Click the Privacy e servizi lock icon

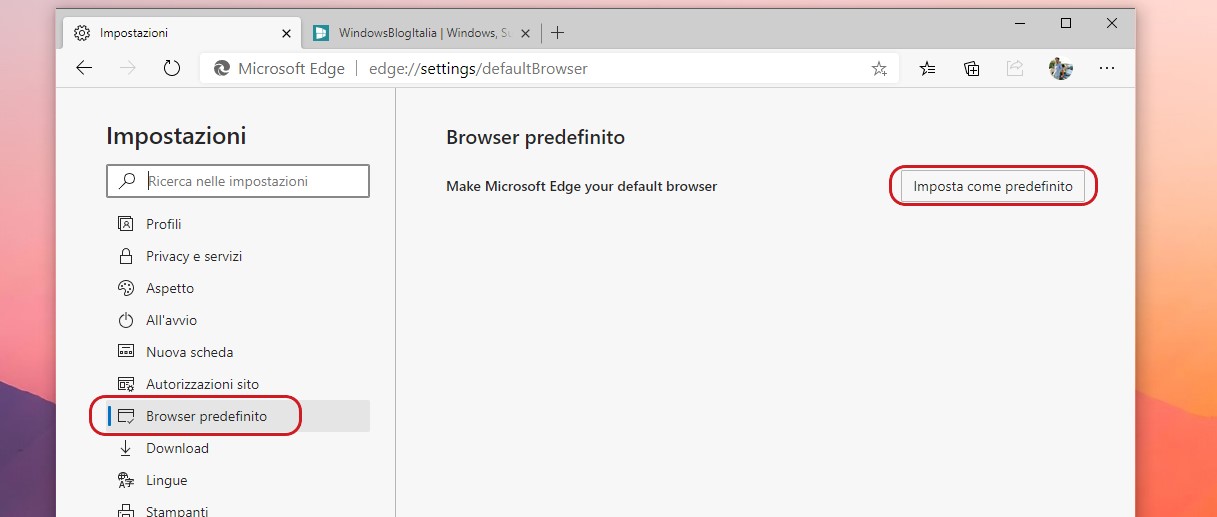coord(126,256)
